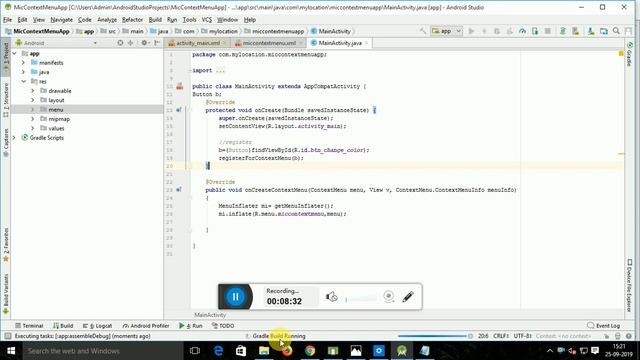Expand the java folder arrow
Viewport: 640px width, 360px height.
click(23, 72)
